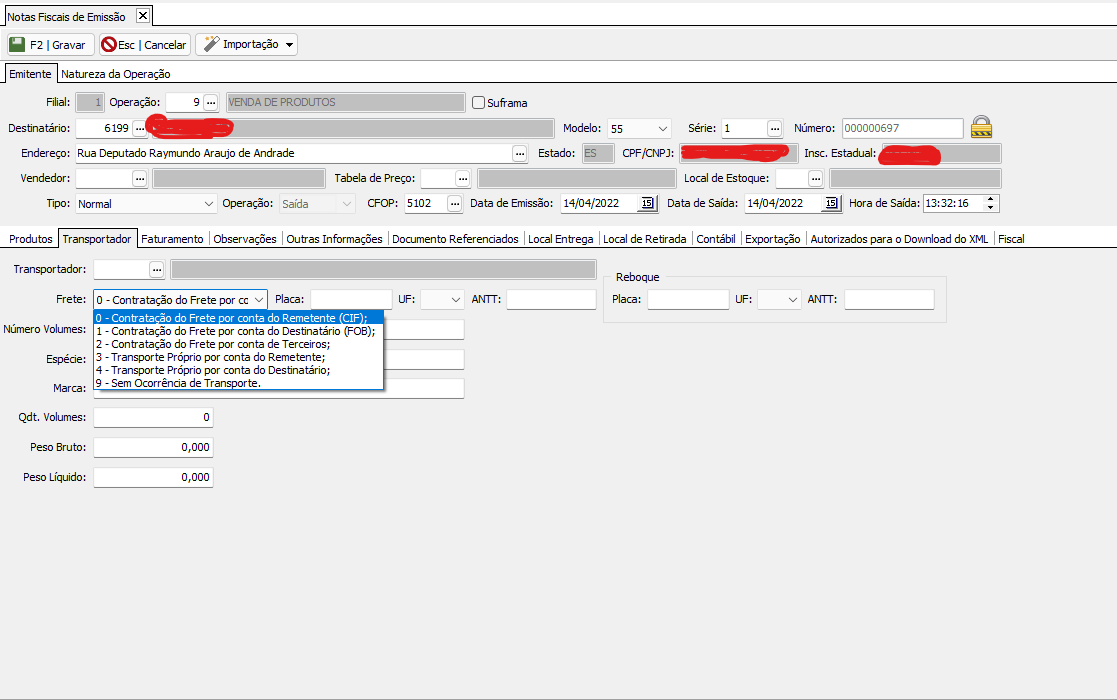Click the padlock icon beside Número field
This screenshot has width=1117, height=700.
(982, 128)
